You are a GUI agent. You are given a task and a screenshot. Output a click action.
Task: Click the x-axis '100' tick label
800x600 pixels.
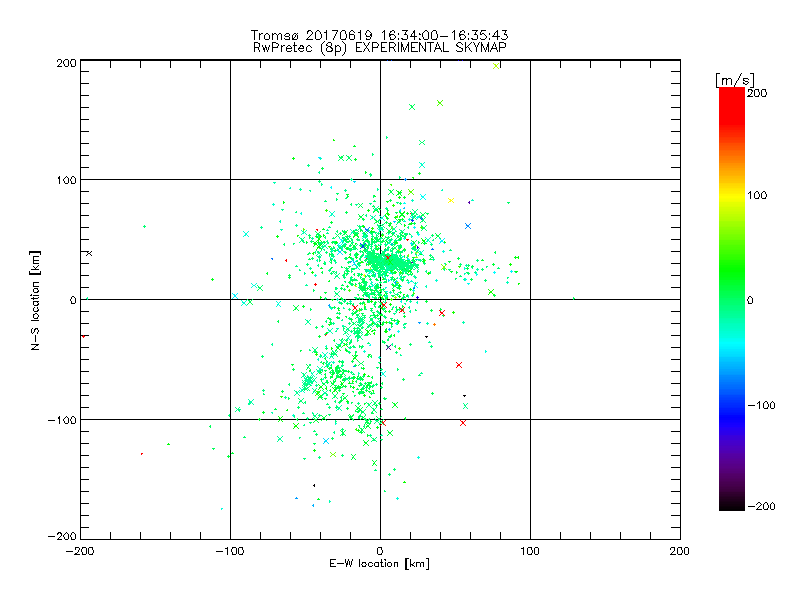[530, 551]
